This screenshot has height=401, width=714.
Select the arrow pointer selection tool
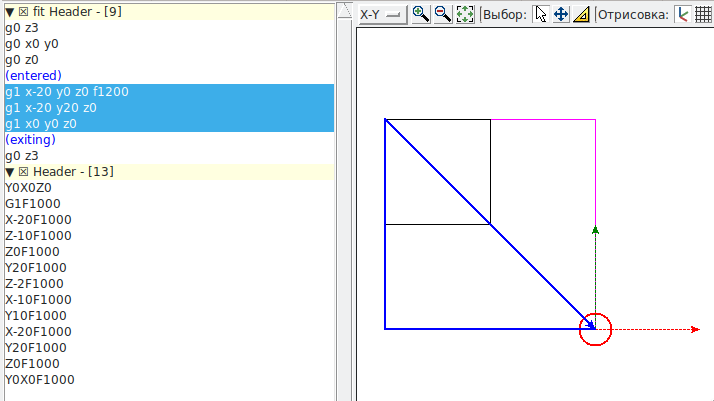(x=541, y=15)
